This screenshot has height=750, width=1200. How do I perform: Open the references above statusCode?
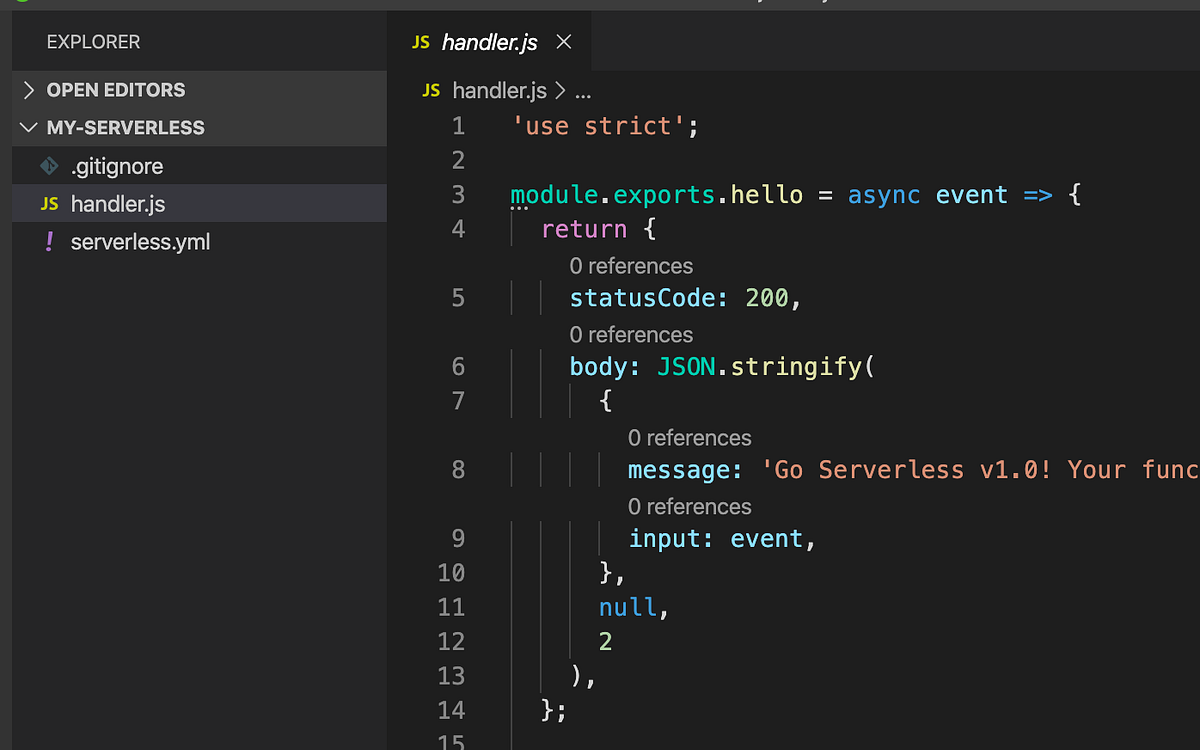630,265
